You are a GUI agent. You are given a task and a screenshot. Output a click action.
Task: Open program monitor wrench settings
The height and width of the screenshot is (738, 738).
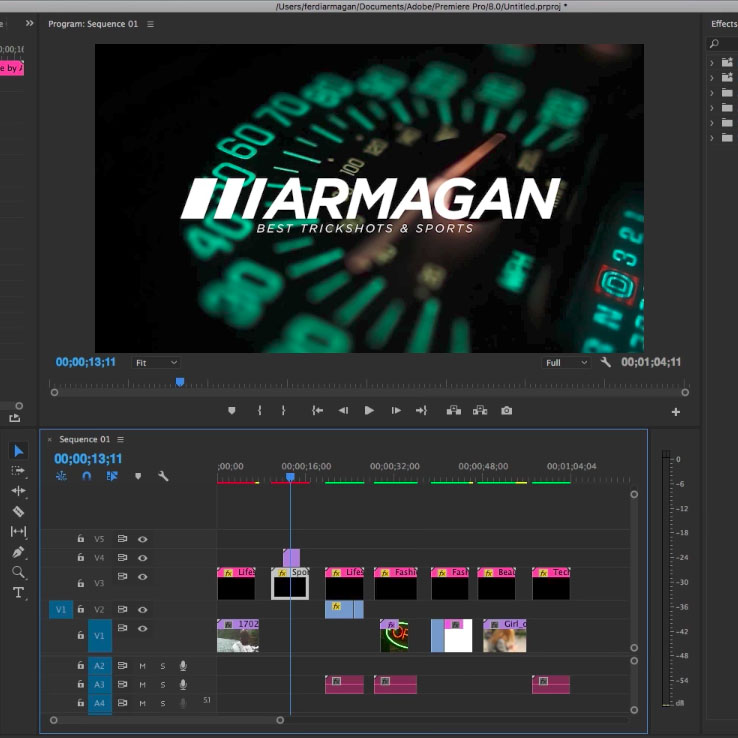pos(606,362)
